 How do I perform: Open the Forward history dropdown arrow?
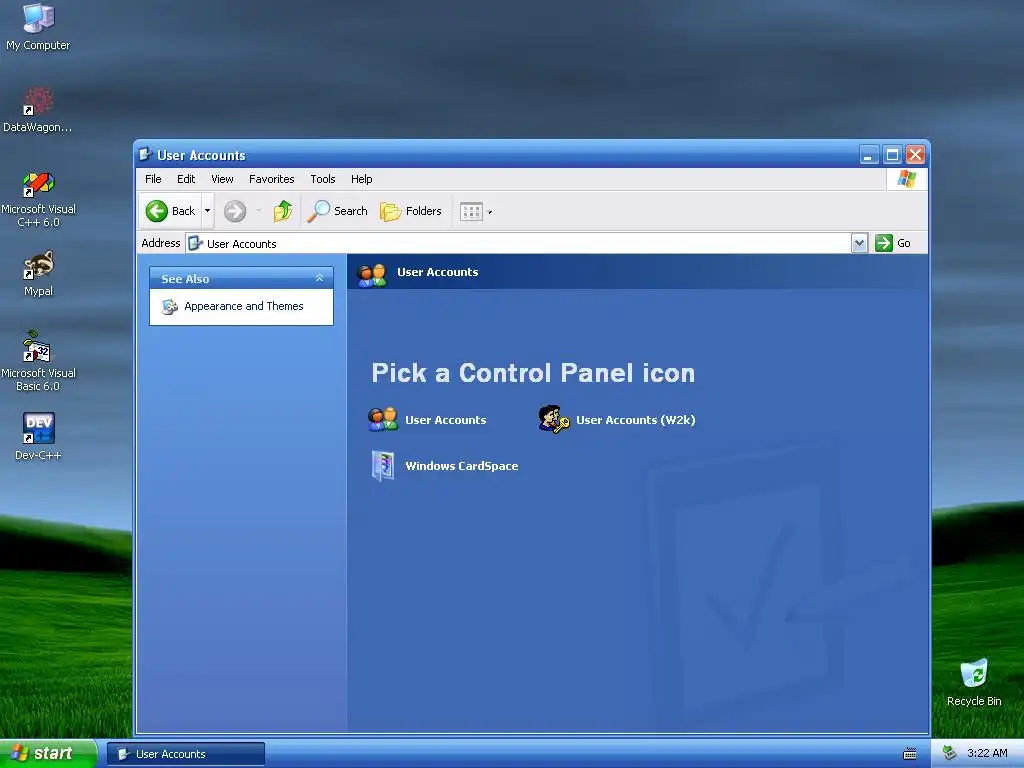pos(259,211)
